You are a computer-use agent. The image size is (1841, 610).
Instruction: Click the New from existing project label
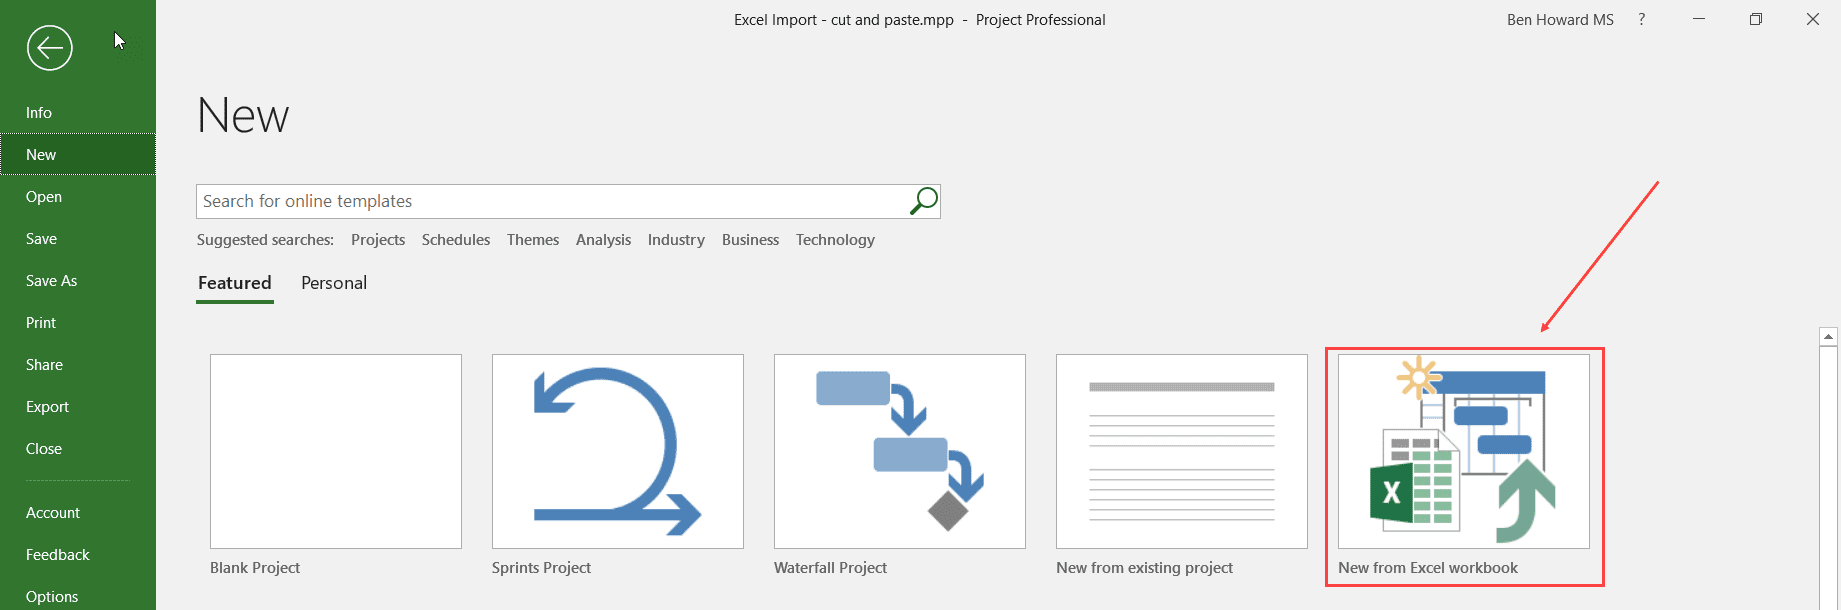coord(1144,567)
